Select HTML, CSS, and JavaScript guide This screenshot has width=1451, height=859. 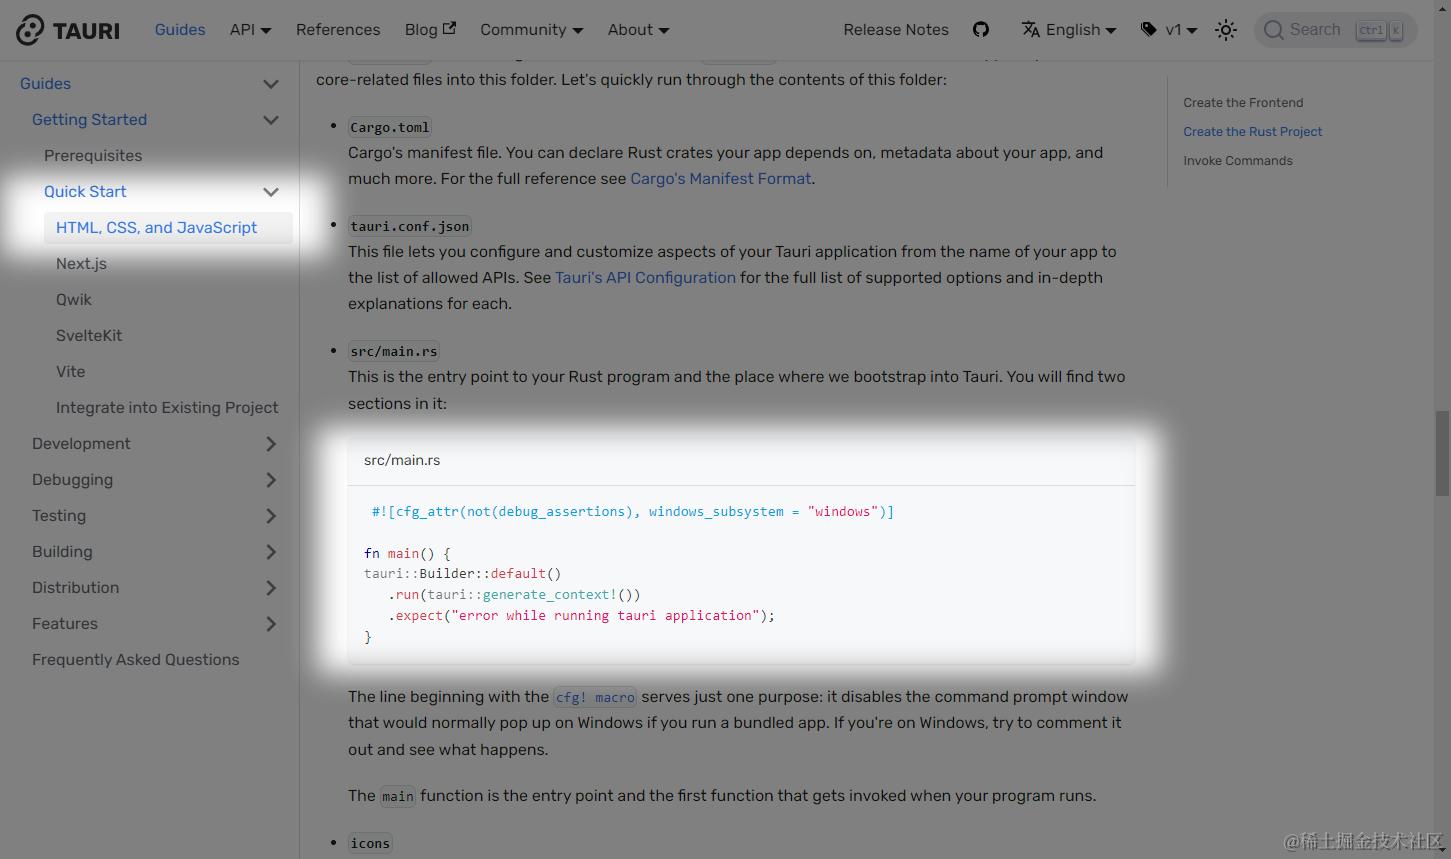coord(168,228)
